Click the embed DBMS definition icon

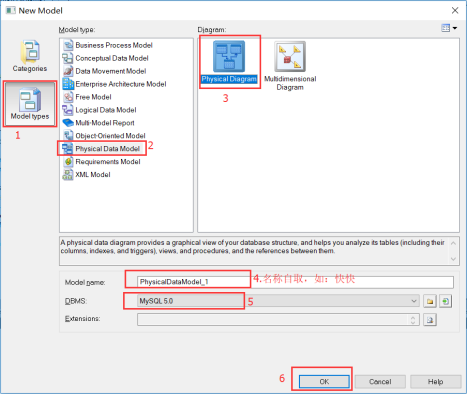[446, 301]
